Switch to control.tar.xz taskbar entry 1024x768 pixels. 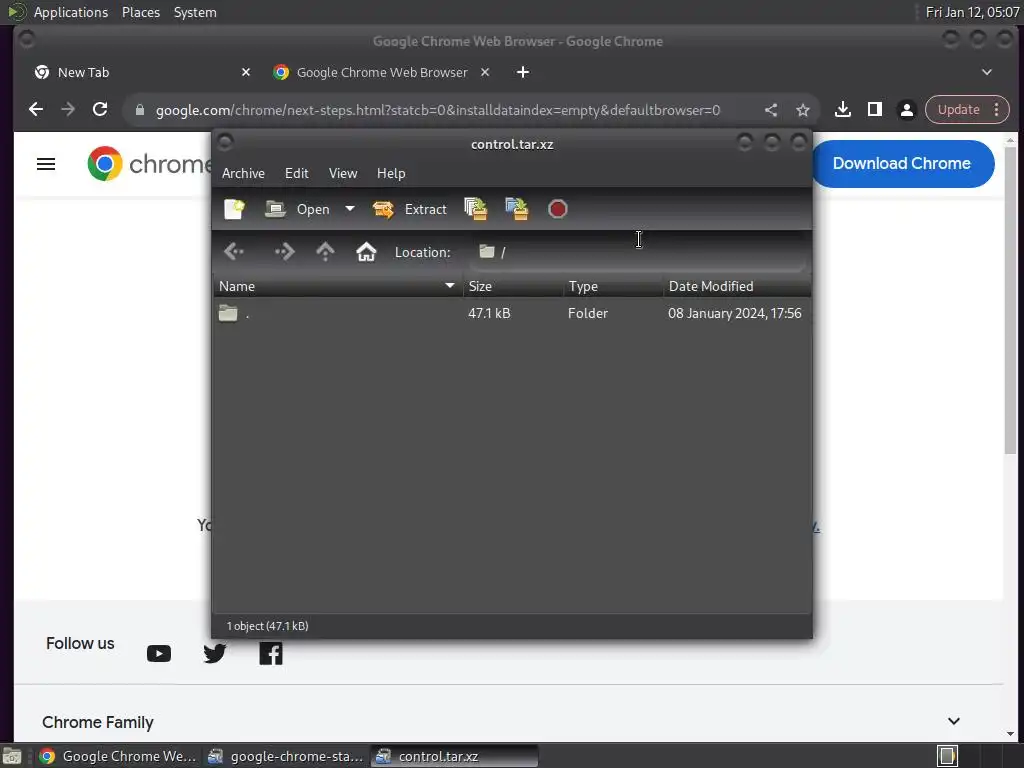click(x=455, y=756)
